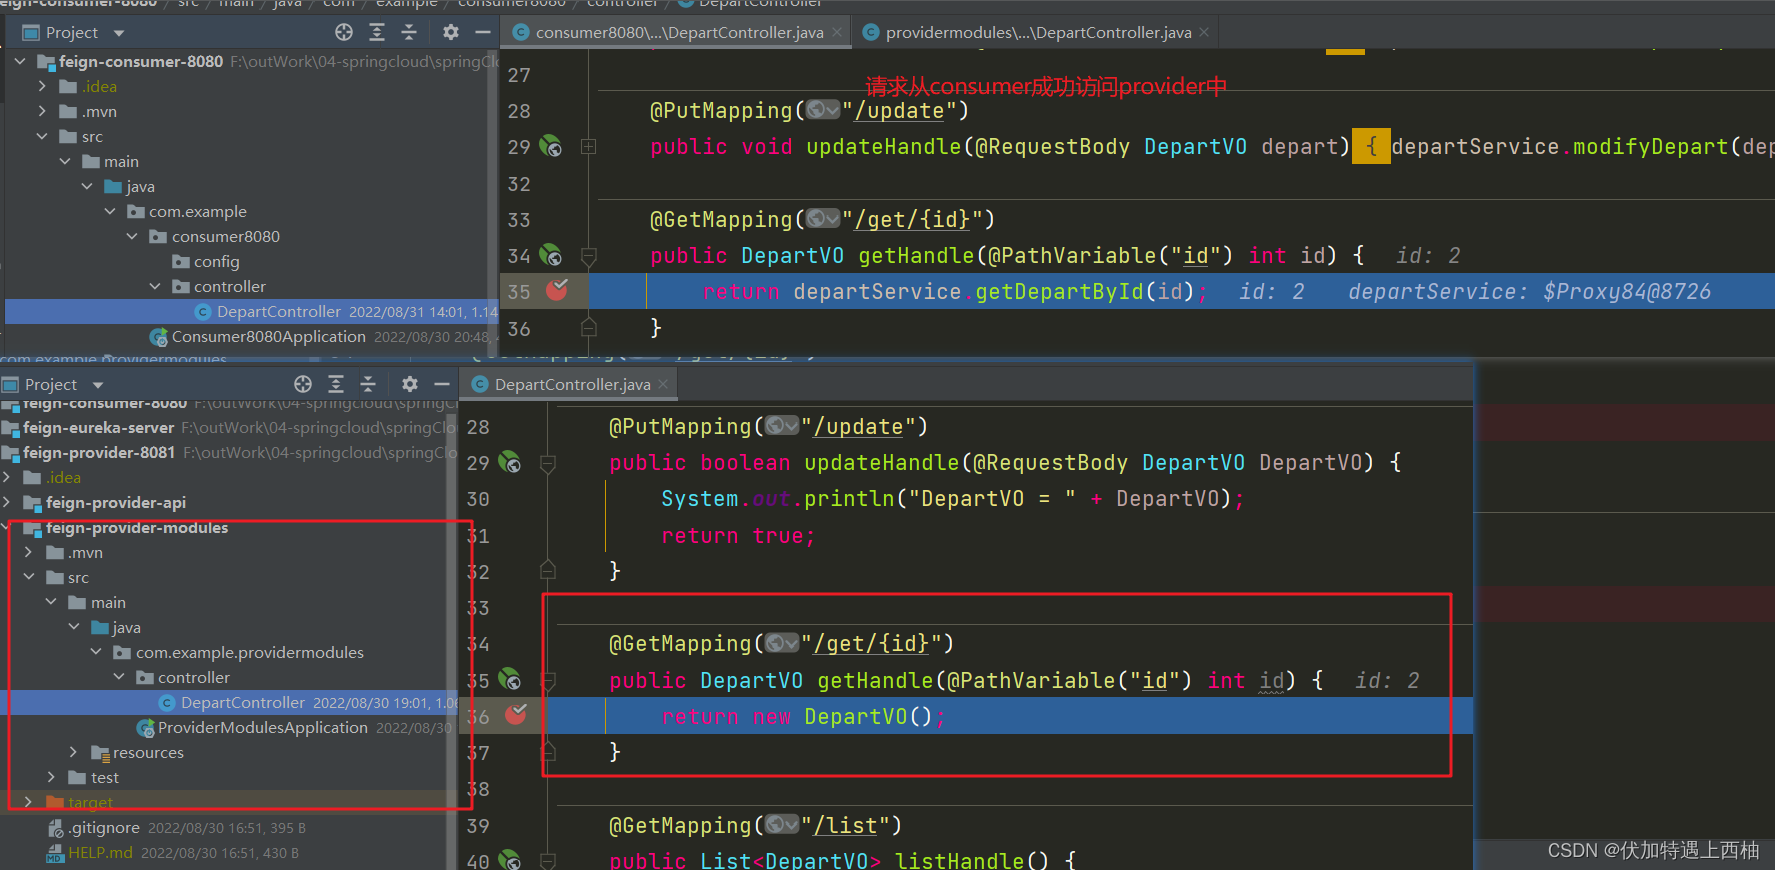Close providermodules DepartController.java tab
This screenshot has height=870, width=1775.
(x=1205, y=32)
